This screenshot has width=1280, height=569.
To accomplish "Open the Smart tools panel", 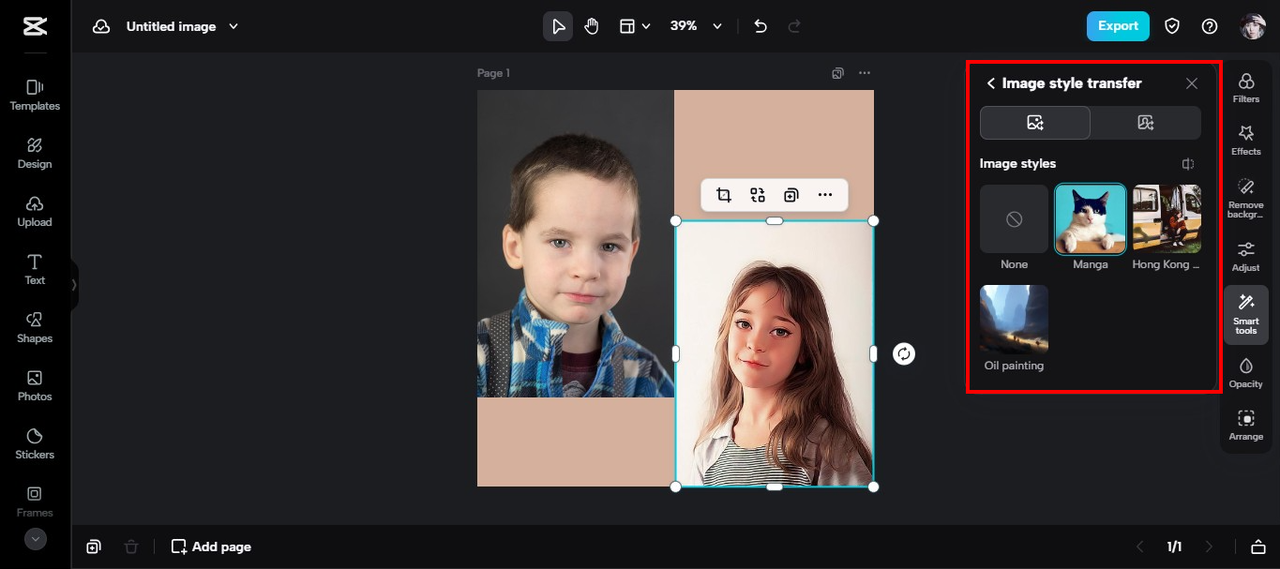I will pos(1246,314).
